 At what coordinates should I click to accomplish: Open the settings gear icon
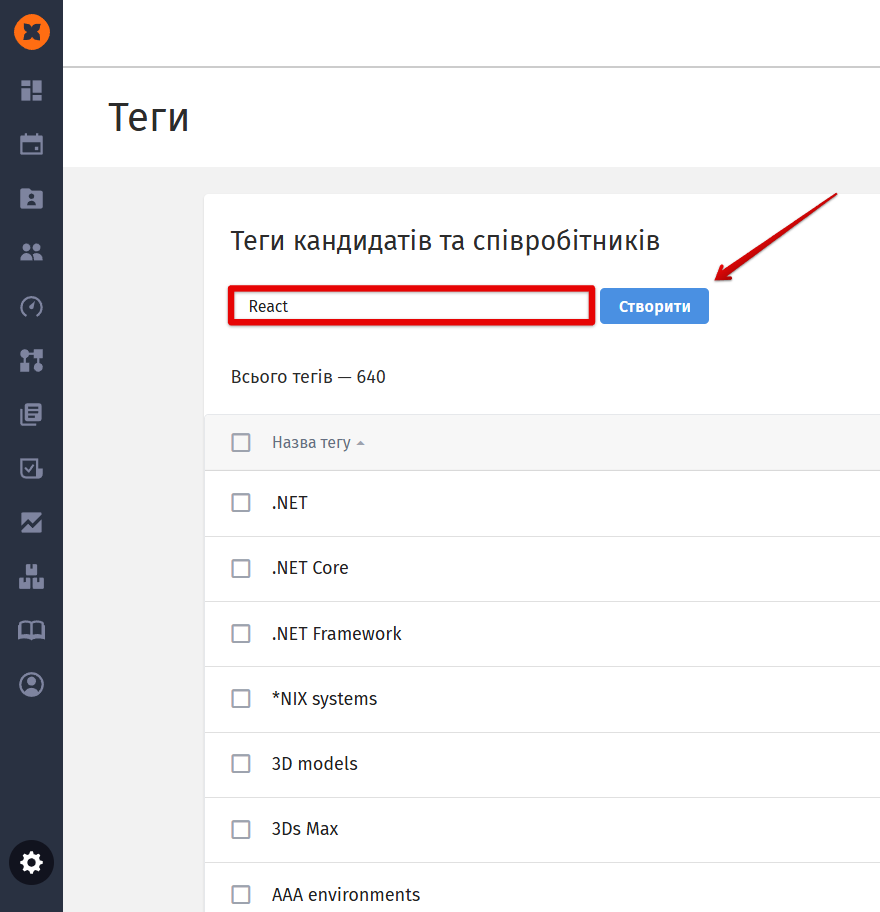pyautogui.click(x=32, y=862)
